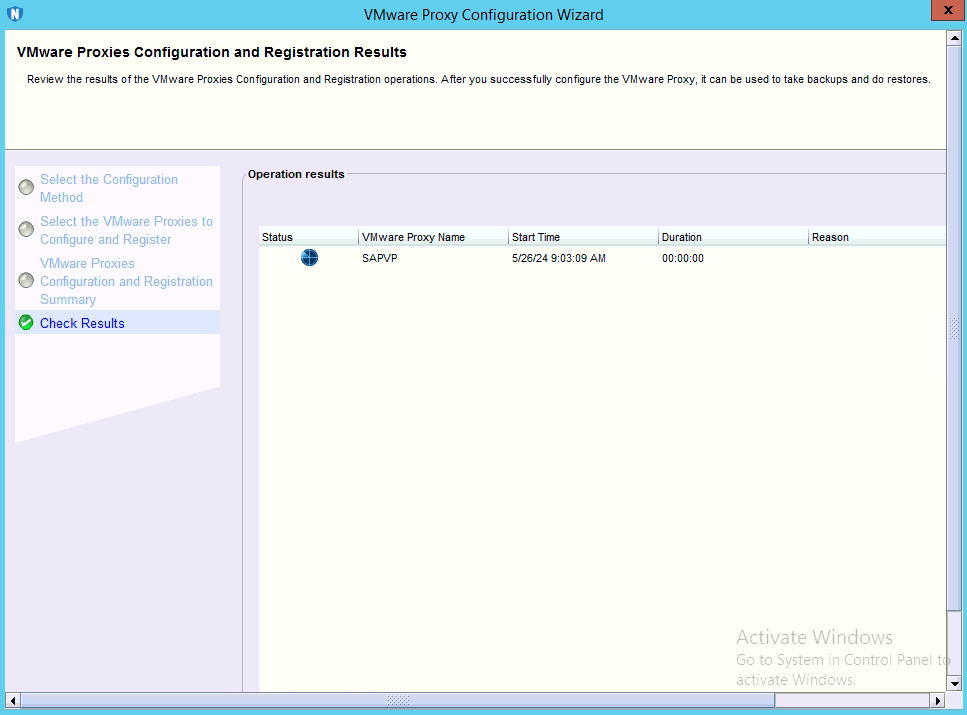The width and height of the screenshot is (967, 715).
Task: Click grey icon beside Configuration and Registration Summary
Action: (x=27, y=280)
